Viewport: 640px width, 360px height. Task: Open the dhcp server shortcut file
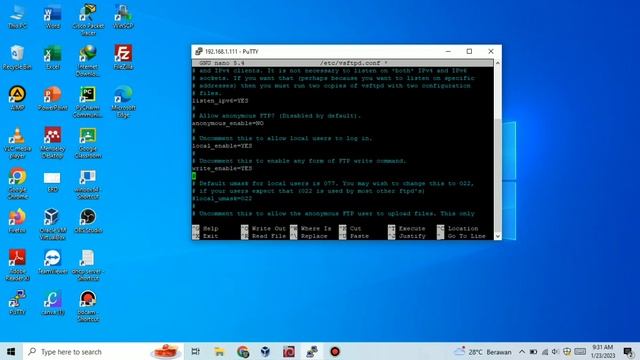pos(88,265)
